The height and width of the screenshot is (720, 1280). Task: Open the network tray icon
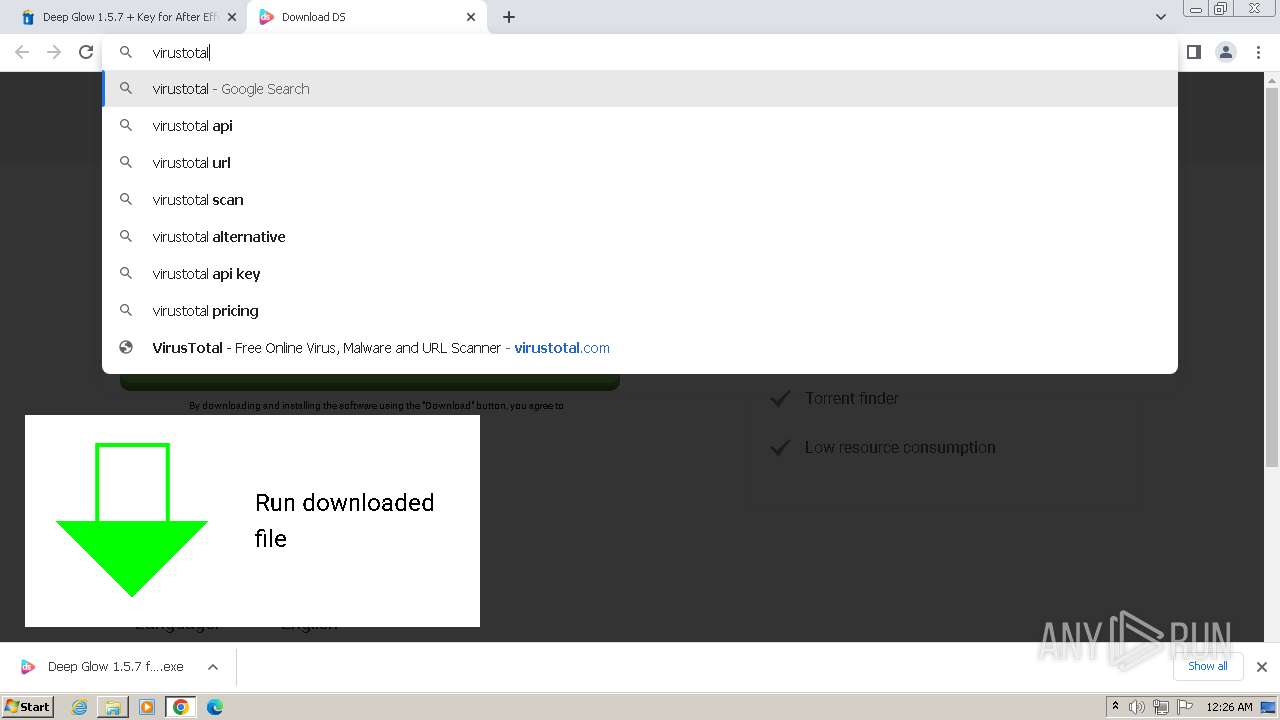click(x=1161, y=707)
